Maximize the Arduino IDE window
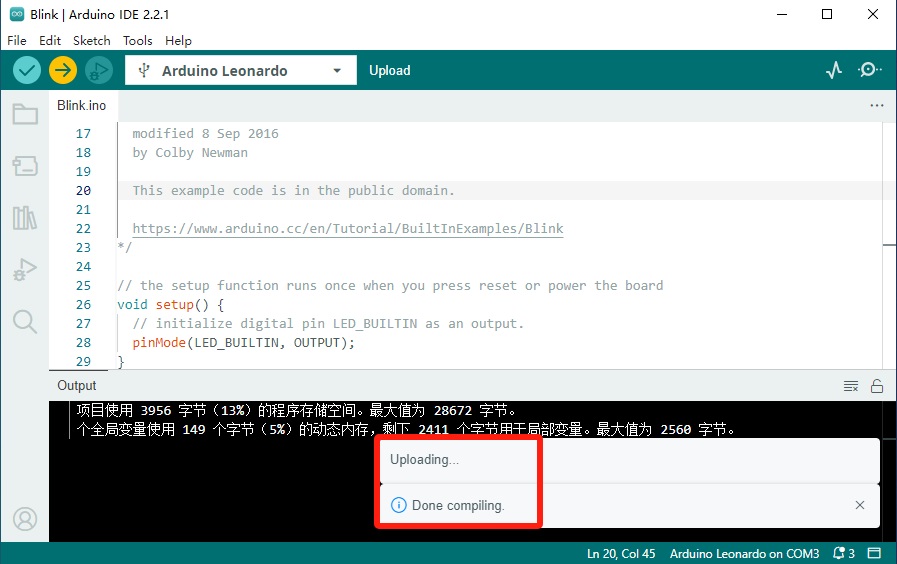 click(827, 14)
